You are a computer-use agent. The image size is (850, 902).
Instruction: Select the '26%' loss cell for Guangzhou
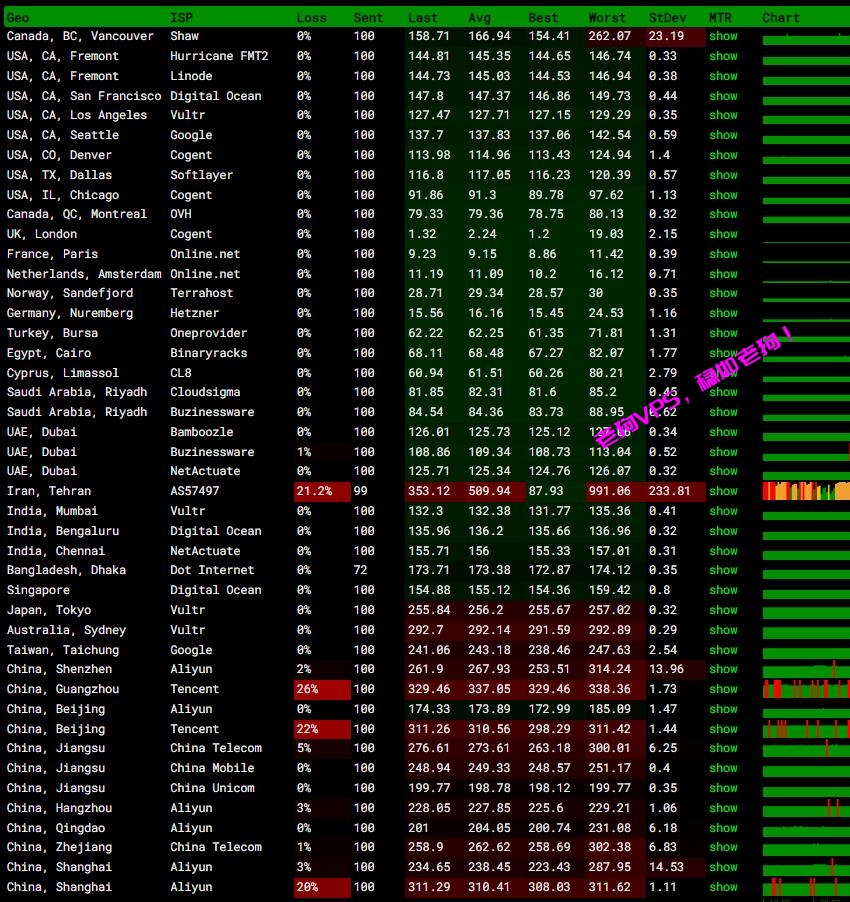(x=322, y=689)
